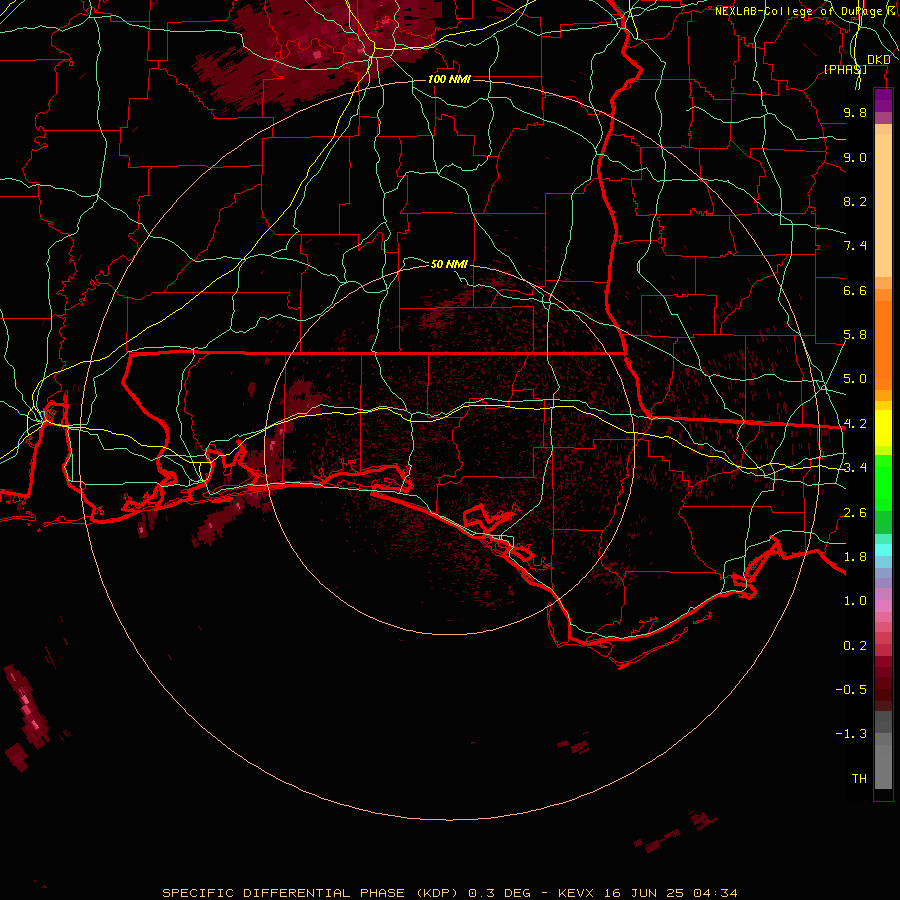This screenshot has height=900, width=900.
Task: Pick the yellow band of the color bar
Action: point(883,428)
